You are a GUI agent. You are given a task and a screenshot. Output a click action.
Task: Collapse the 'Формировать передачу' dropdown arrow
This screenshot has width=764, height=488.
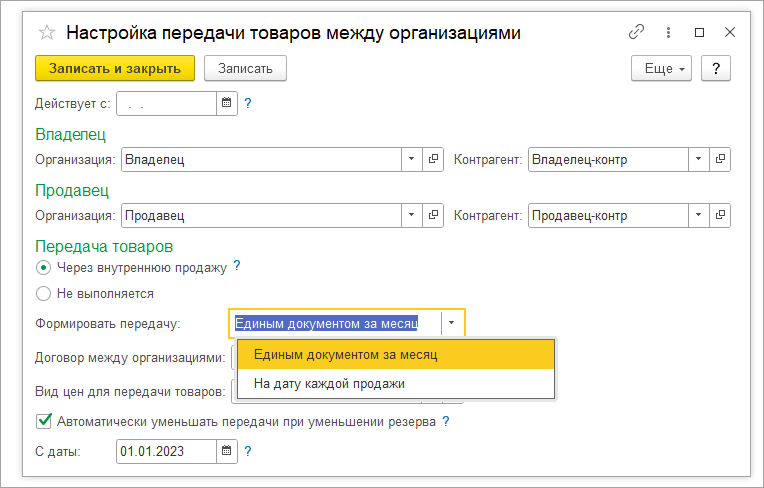pos(453,323)
